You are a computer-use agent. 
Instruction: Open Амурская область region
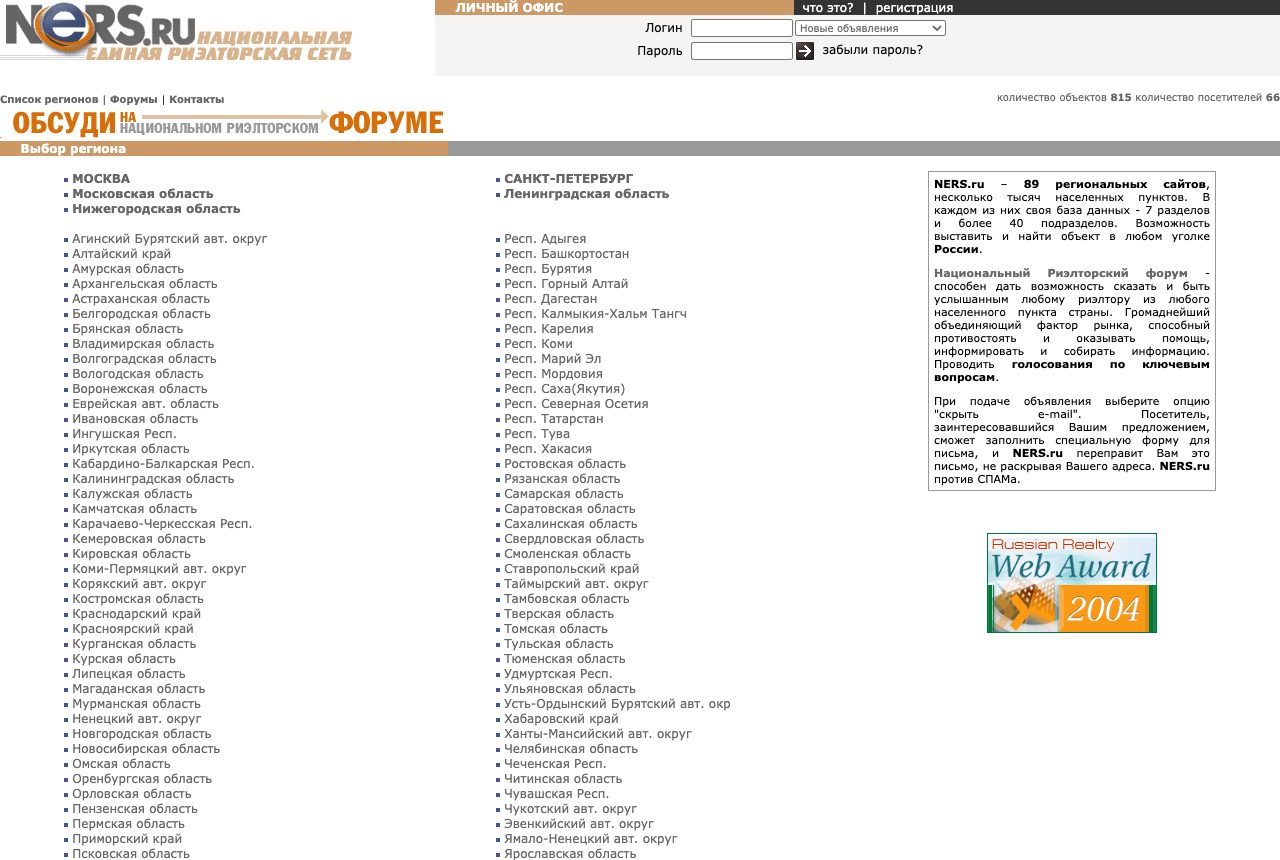128,269
